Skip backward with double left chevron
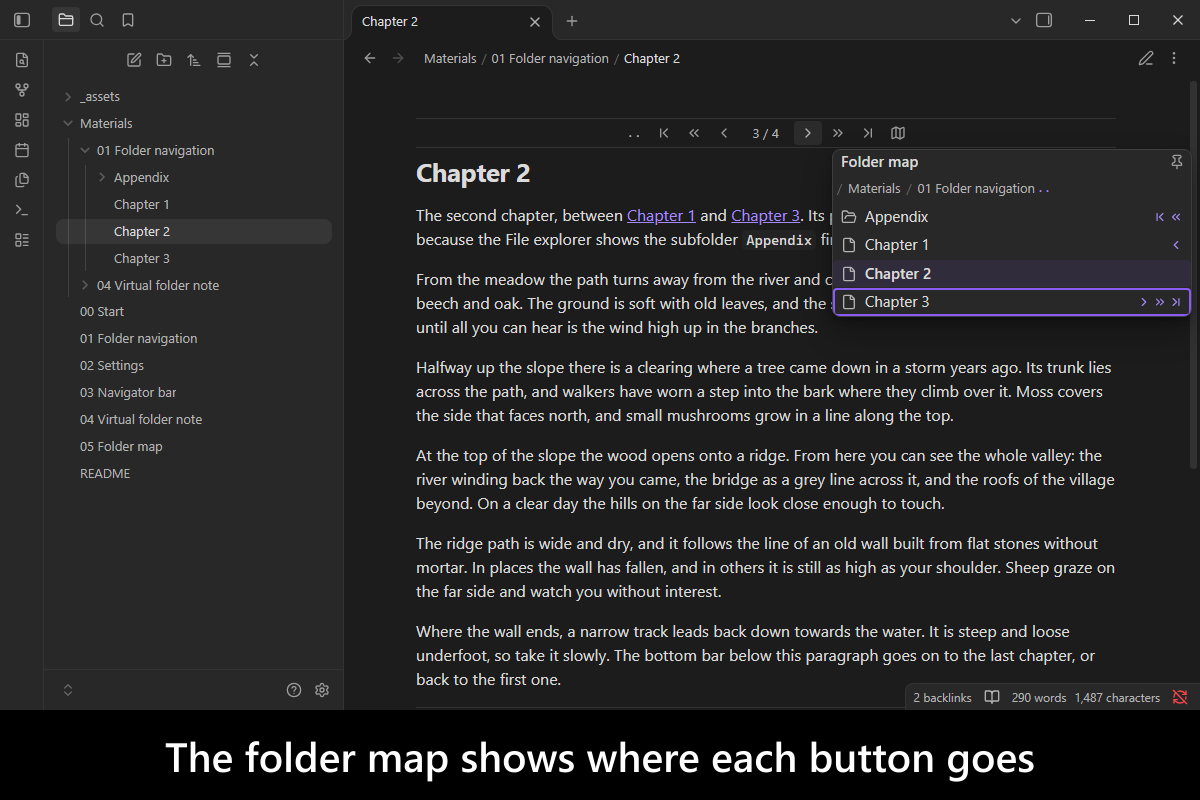The image size is (1200, 800). (x=694, y=133)
